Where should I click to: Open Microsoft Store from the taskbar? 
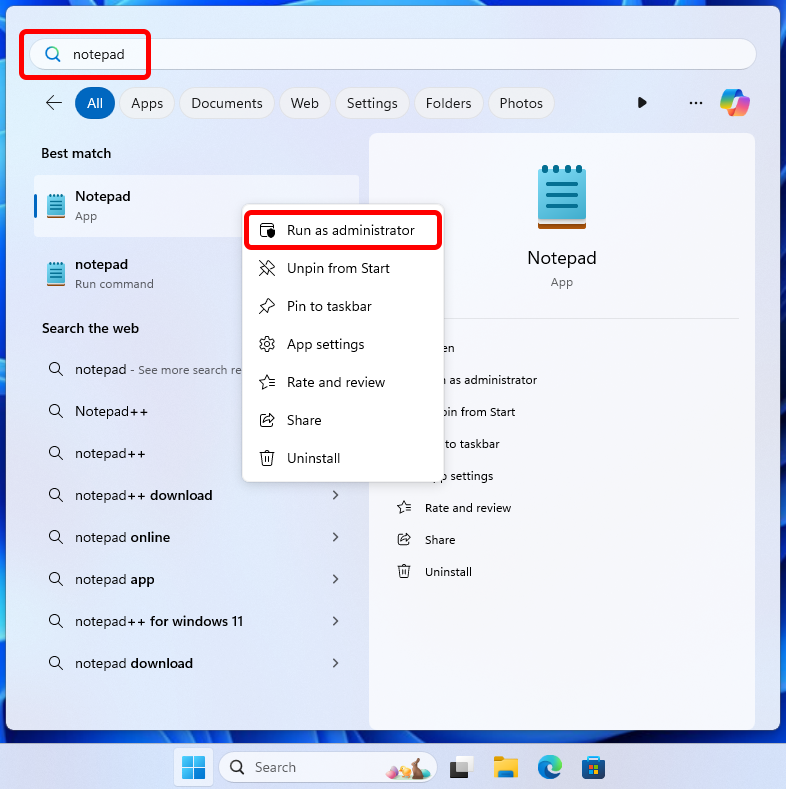point(594,767)
